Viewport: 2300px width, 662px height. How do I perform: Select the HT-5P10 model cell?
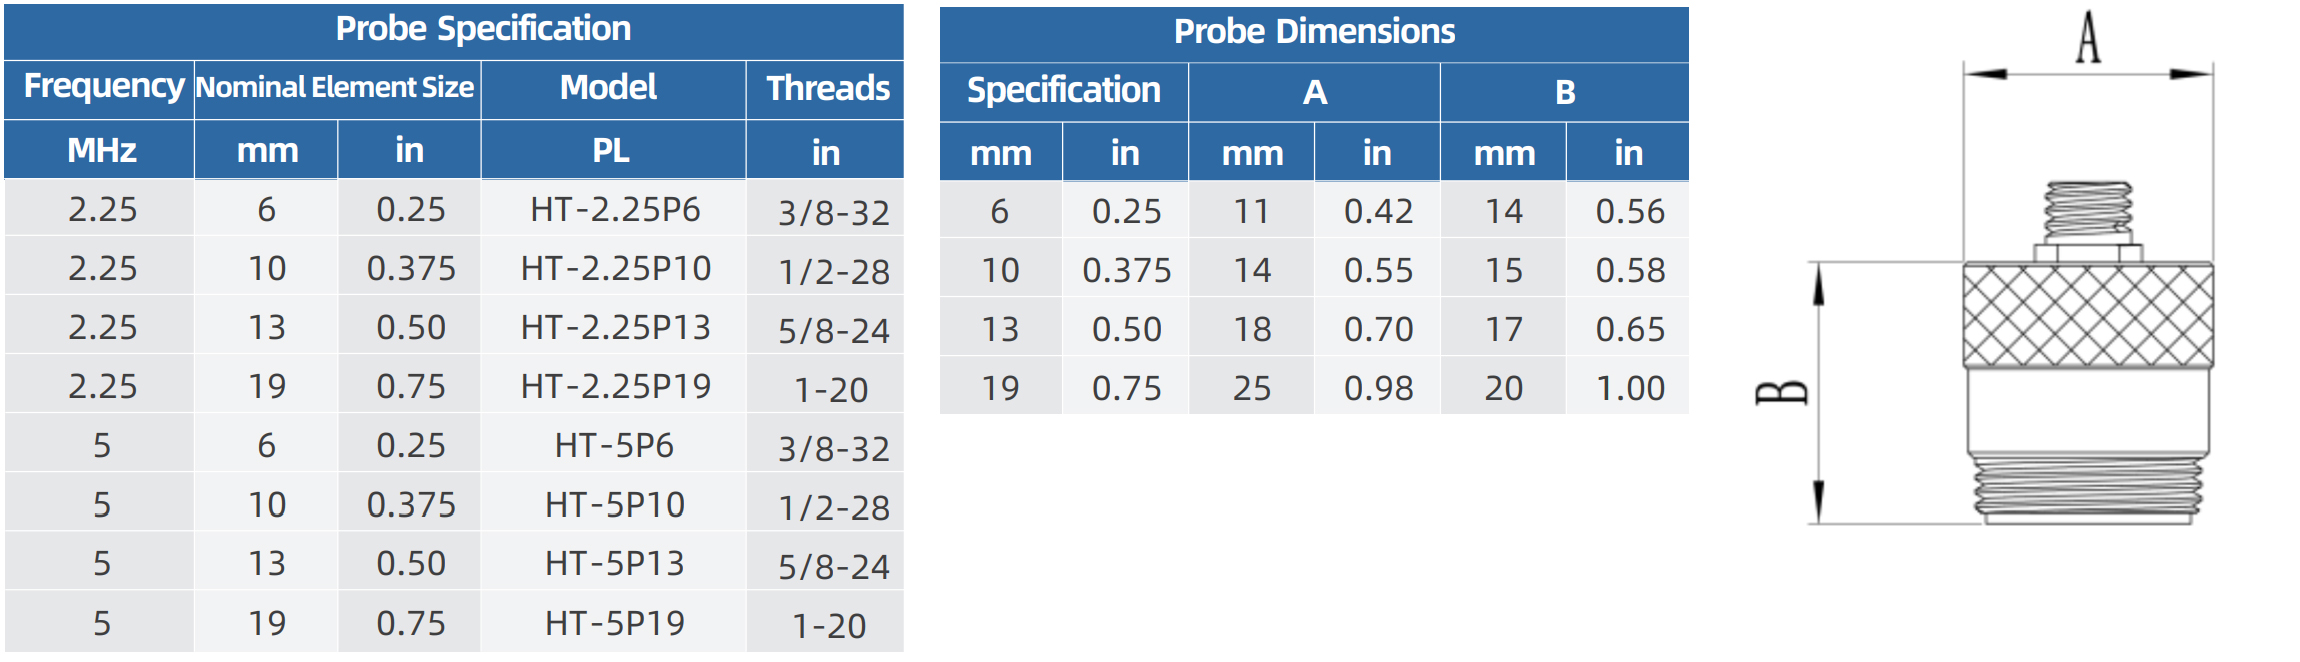(614, 505)
